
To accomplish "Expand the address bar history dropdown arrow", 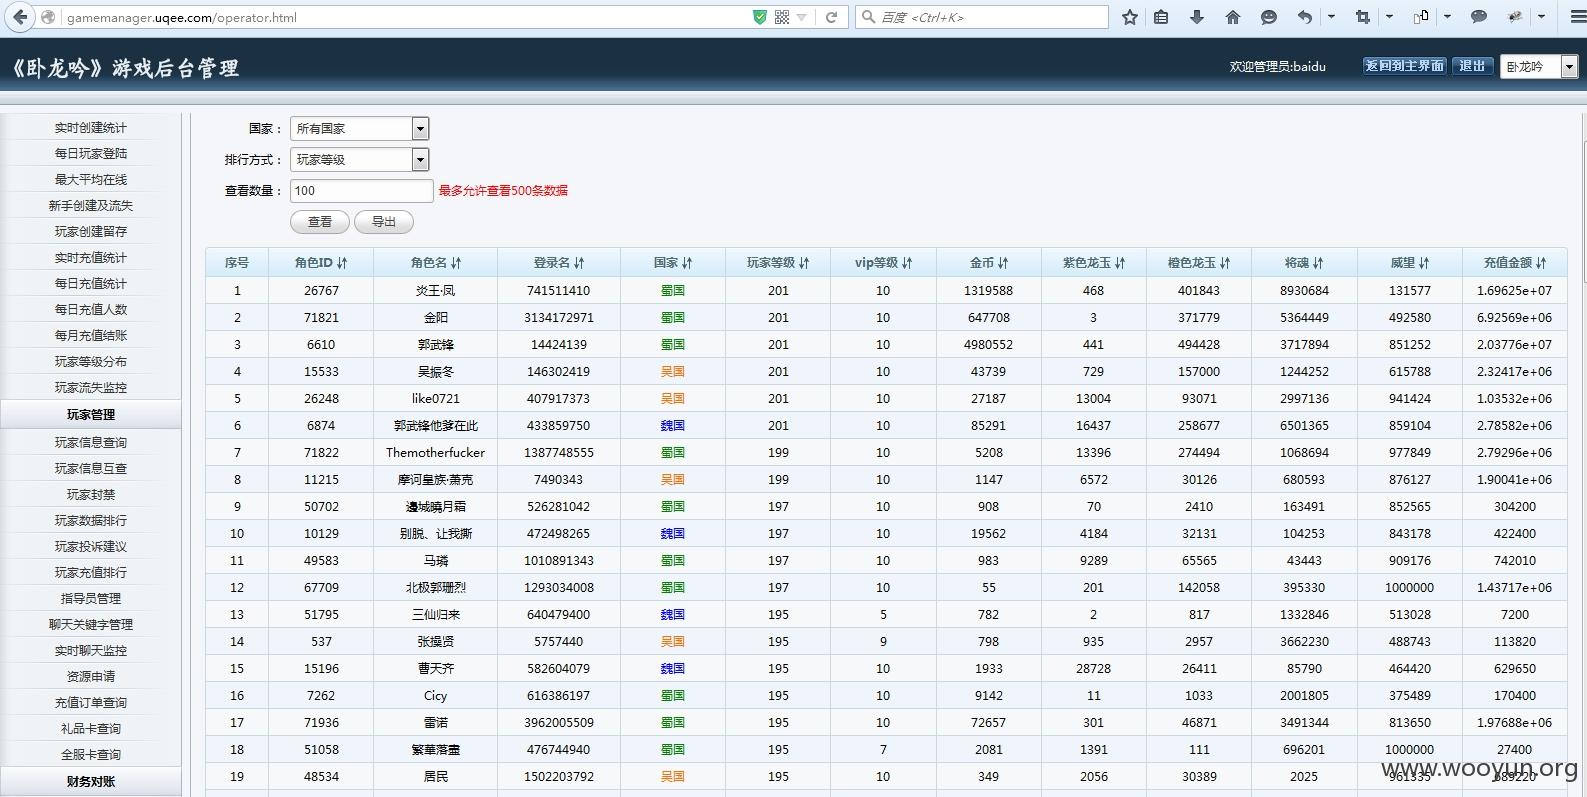I will click(802, 17).
